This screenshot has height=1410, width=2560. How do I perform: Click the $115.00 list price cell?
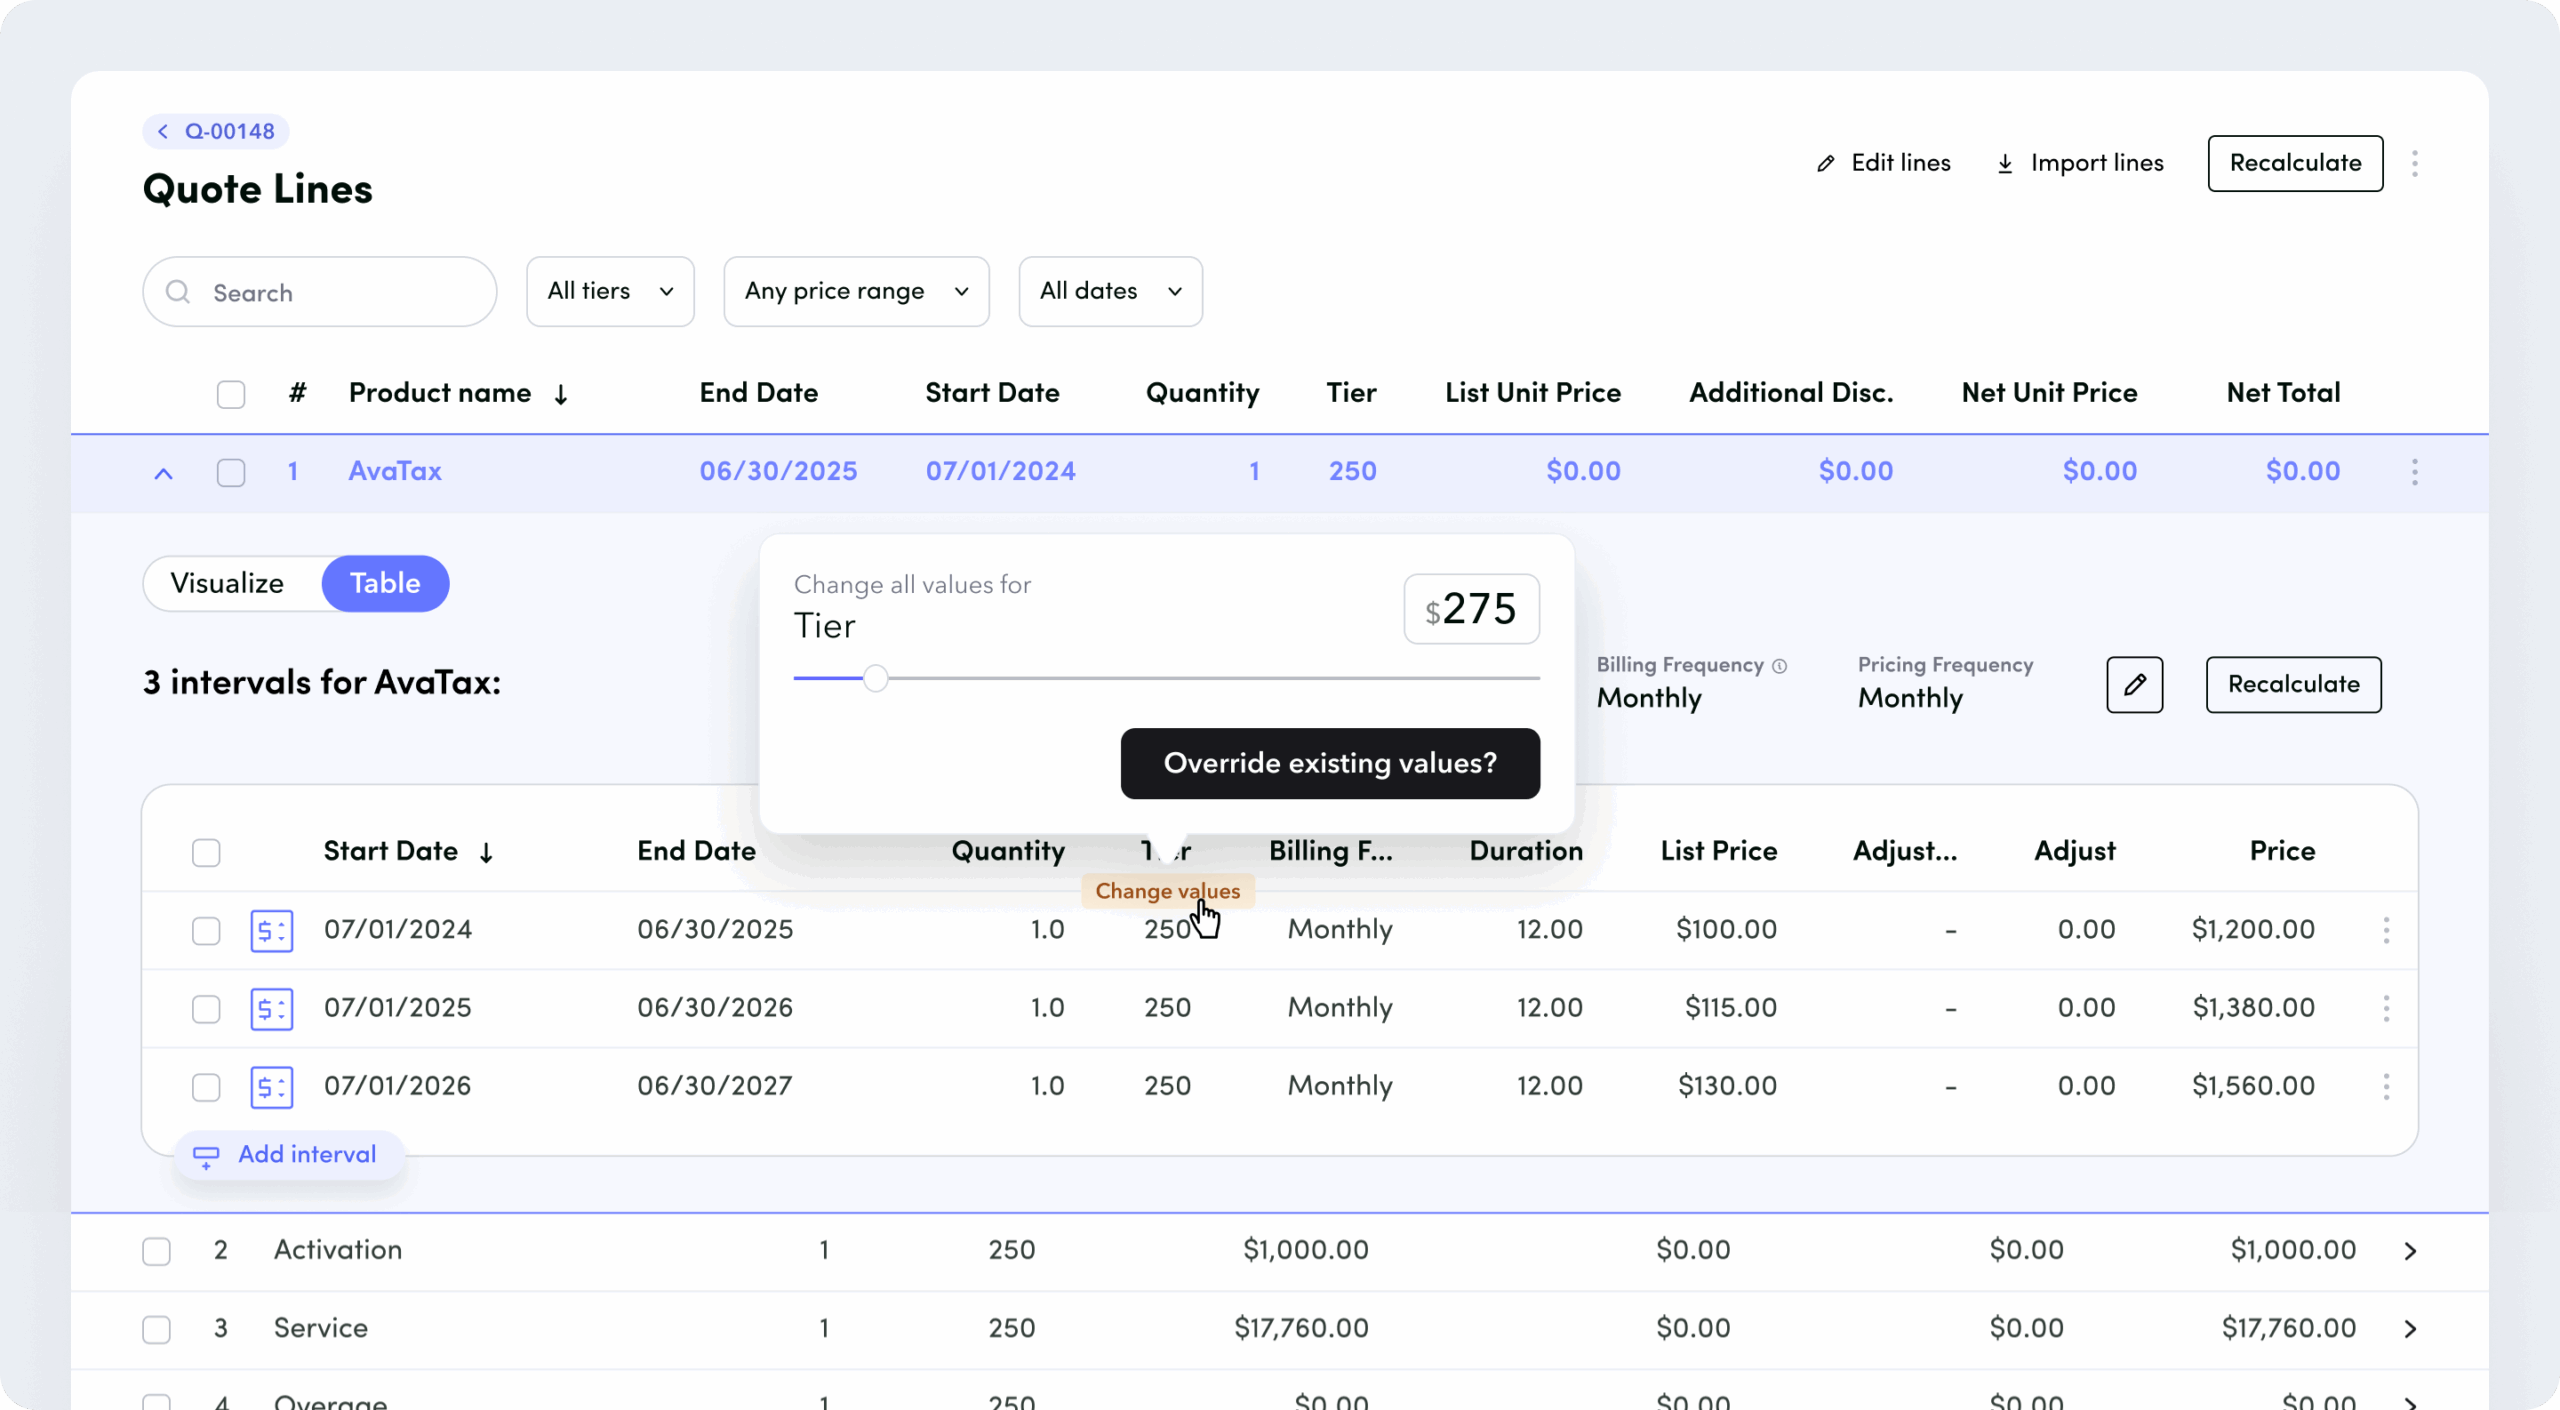[x=1731, y=1007]
